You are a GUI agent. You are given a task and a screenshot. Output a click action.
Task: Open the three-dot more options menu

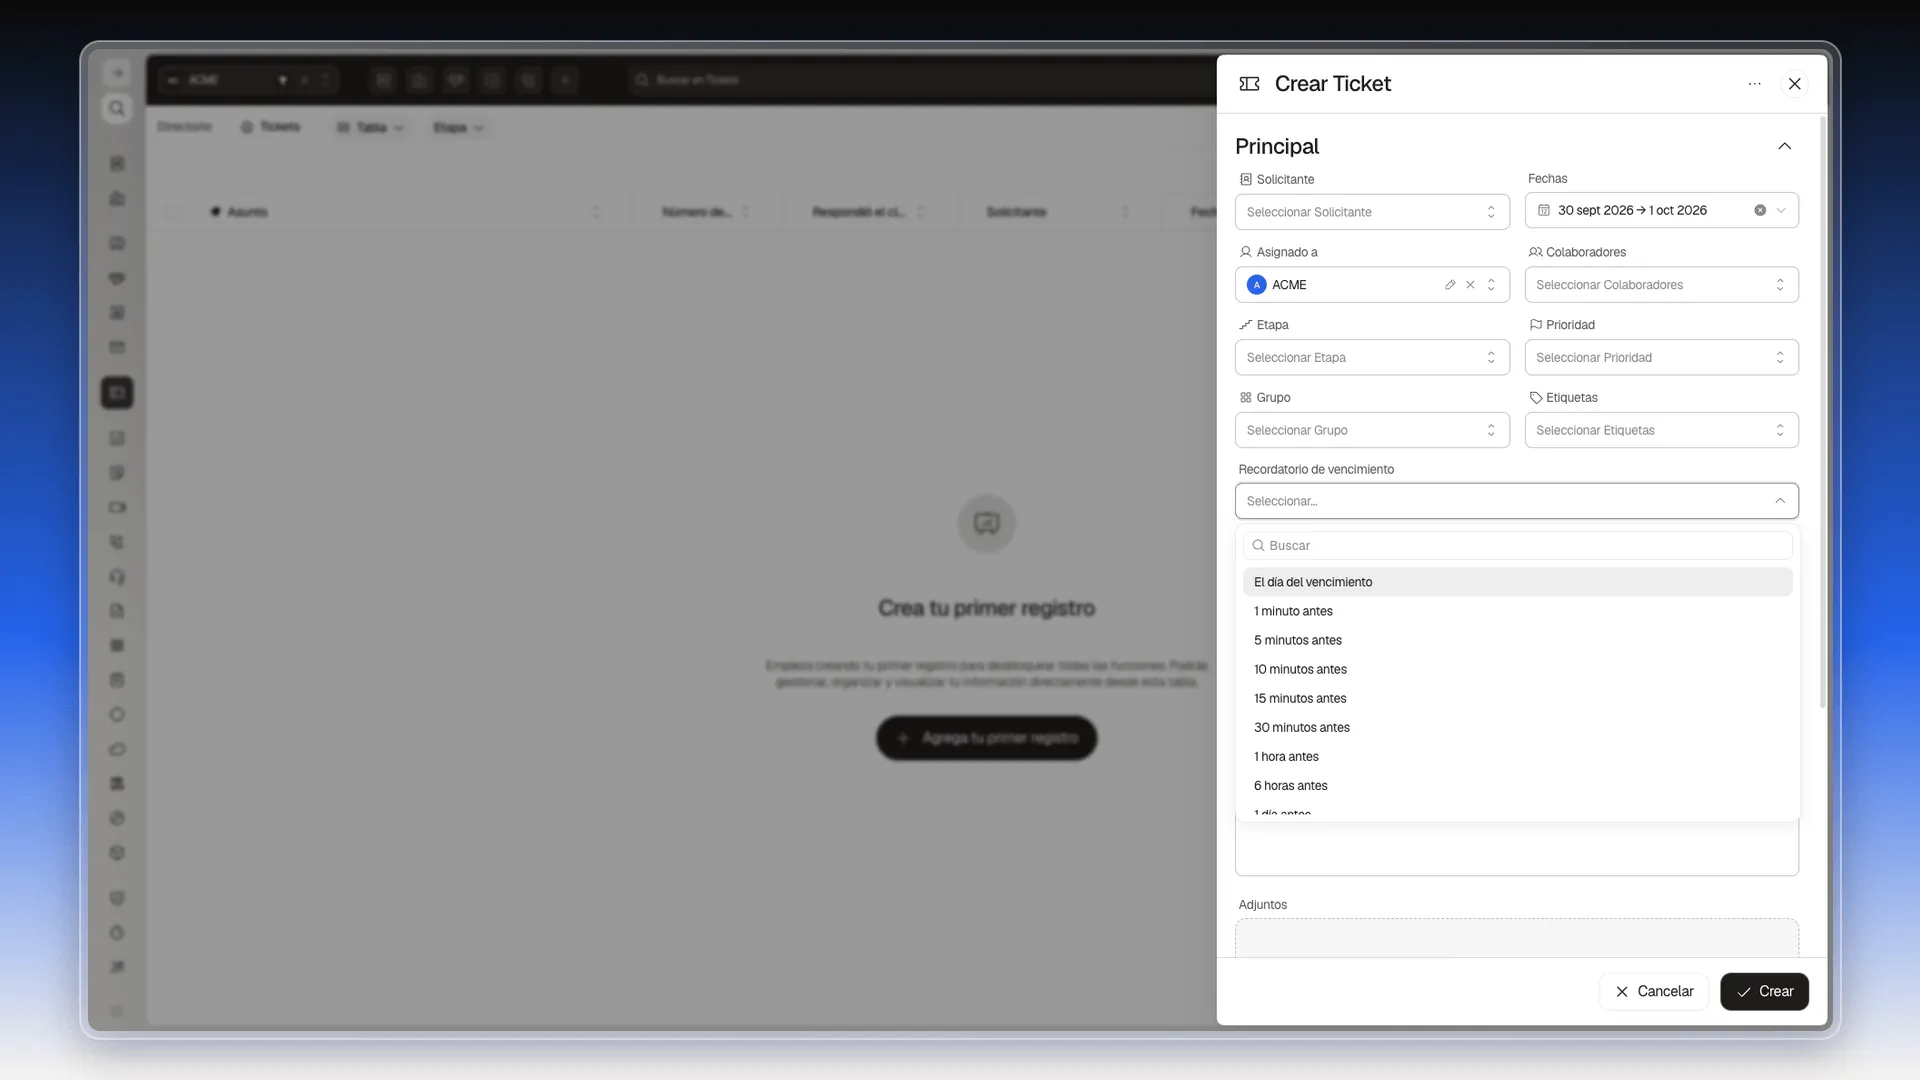(1754, 84)
